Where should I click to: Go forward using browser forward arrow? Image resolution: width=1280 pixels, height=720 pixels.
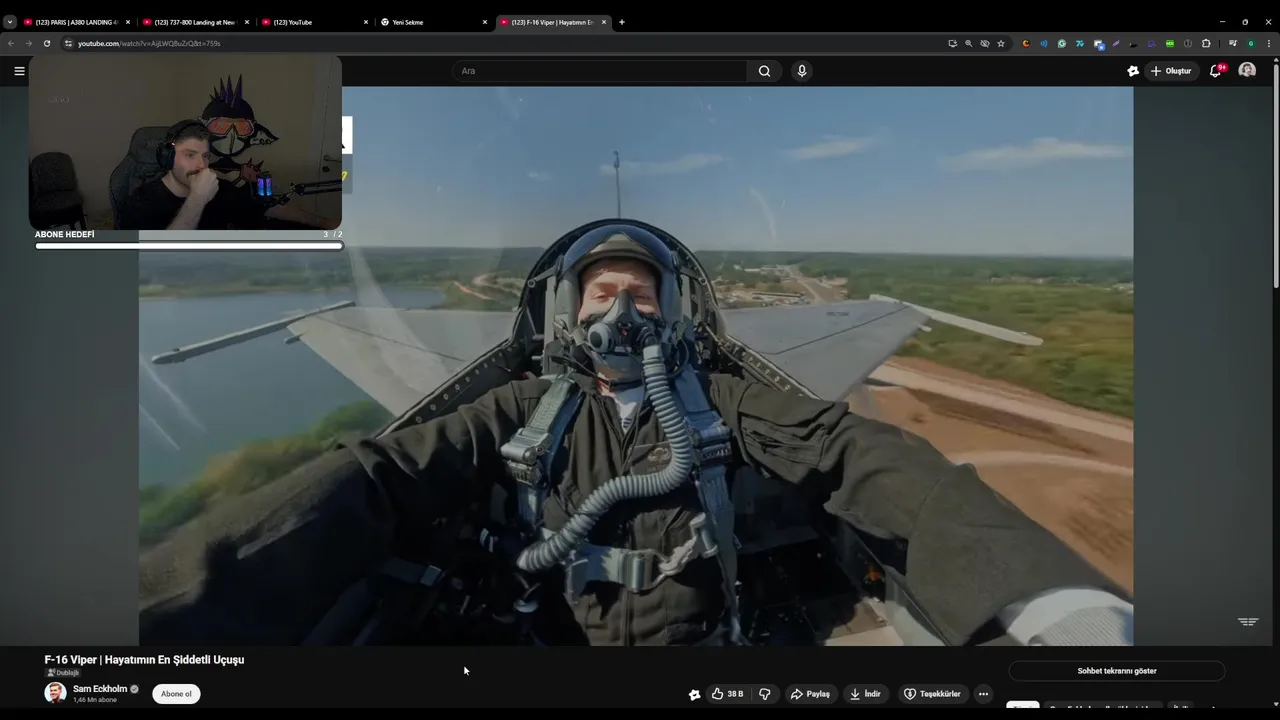[28, 43]
